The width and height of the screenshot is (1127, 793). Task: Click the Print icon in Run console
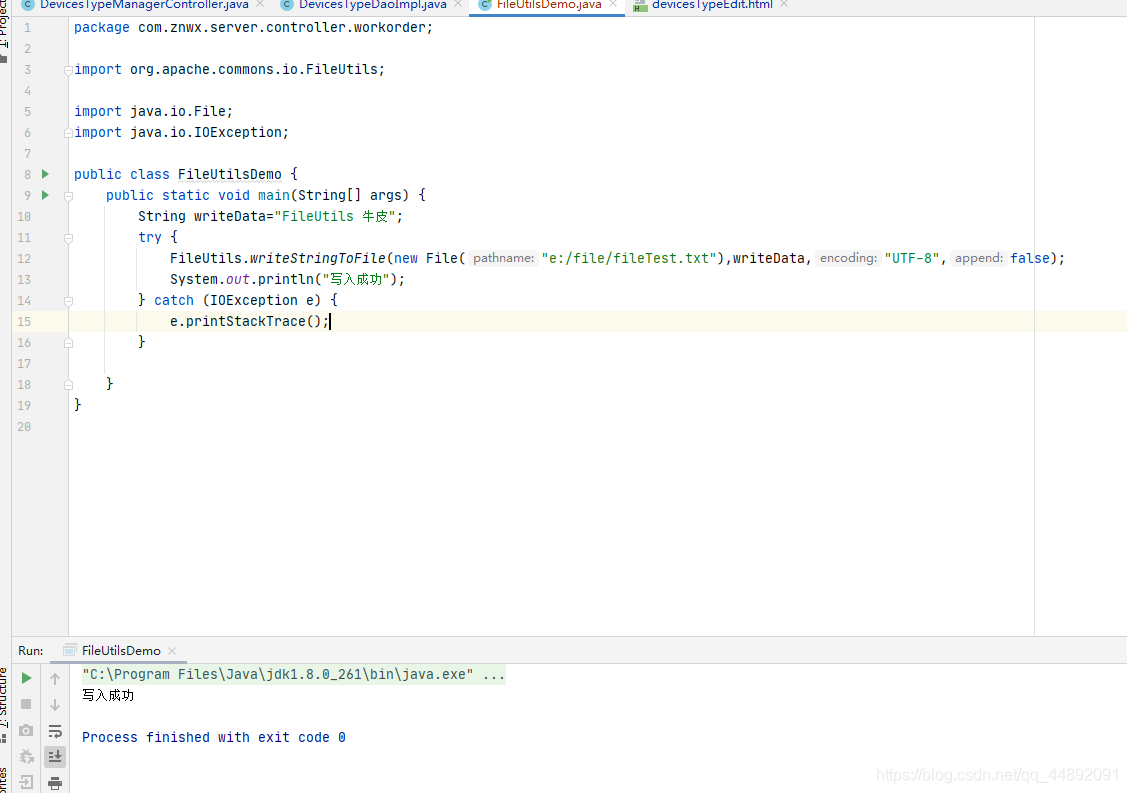click(x=55, y=782)
